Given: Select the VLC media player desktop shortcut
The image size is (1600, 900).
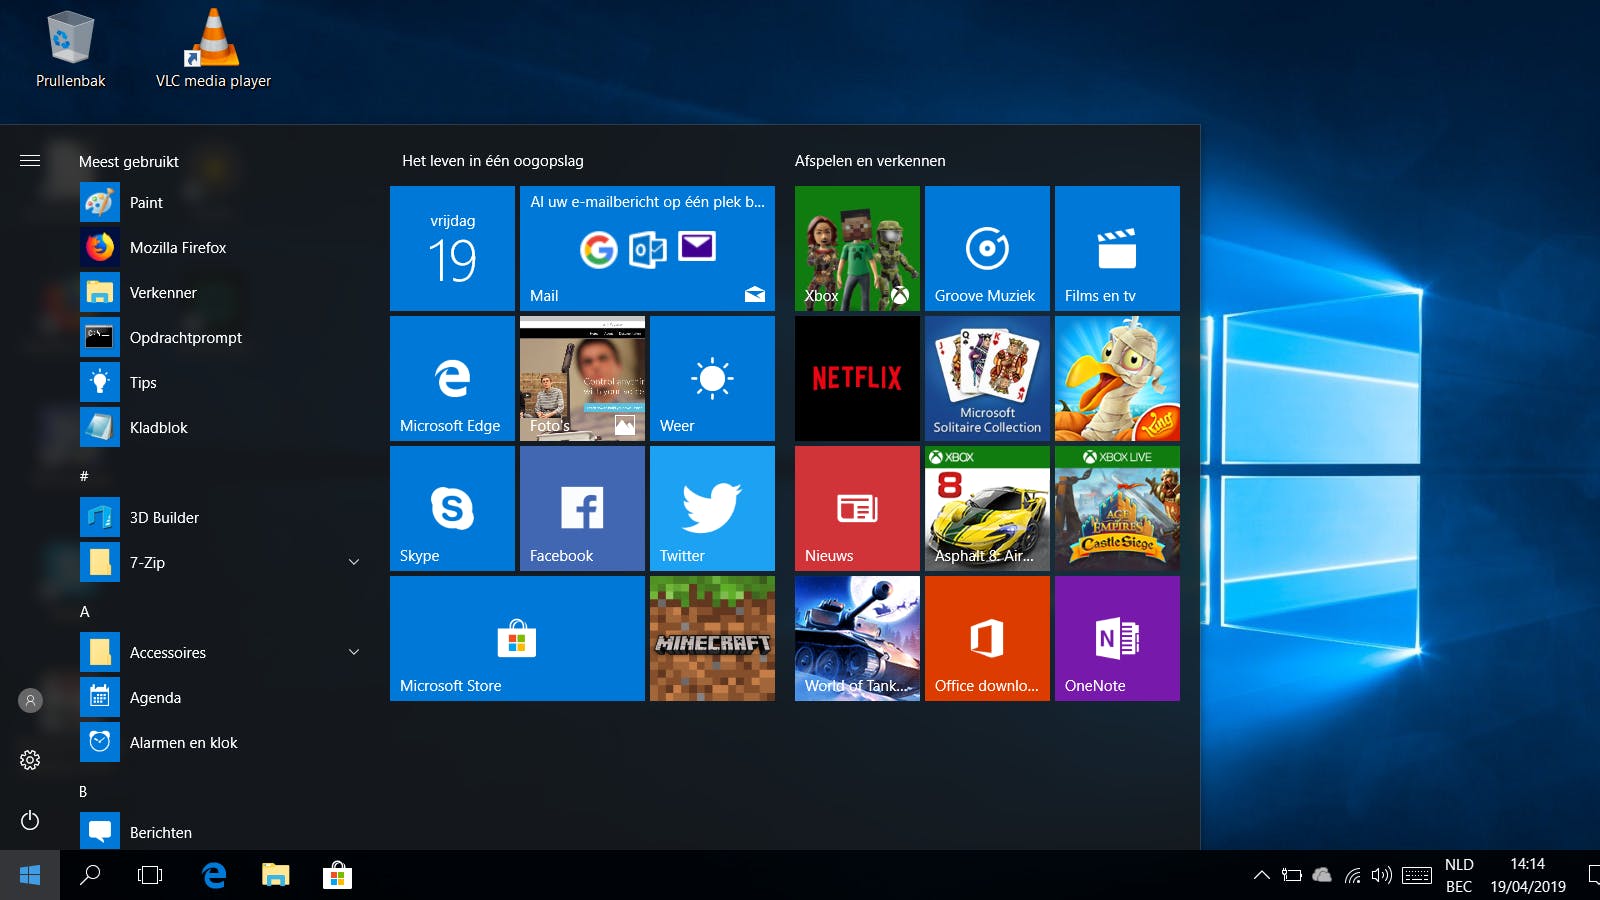Looking at the screenshot, I should (x=213, y=50).
